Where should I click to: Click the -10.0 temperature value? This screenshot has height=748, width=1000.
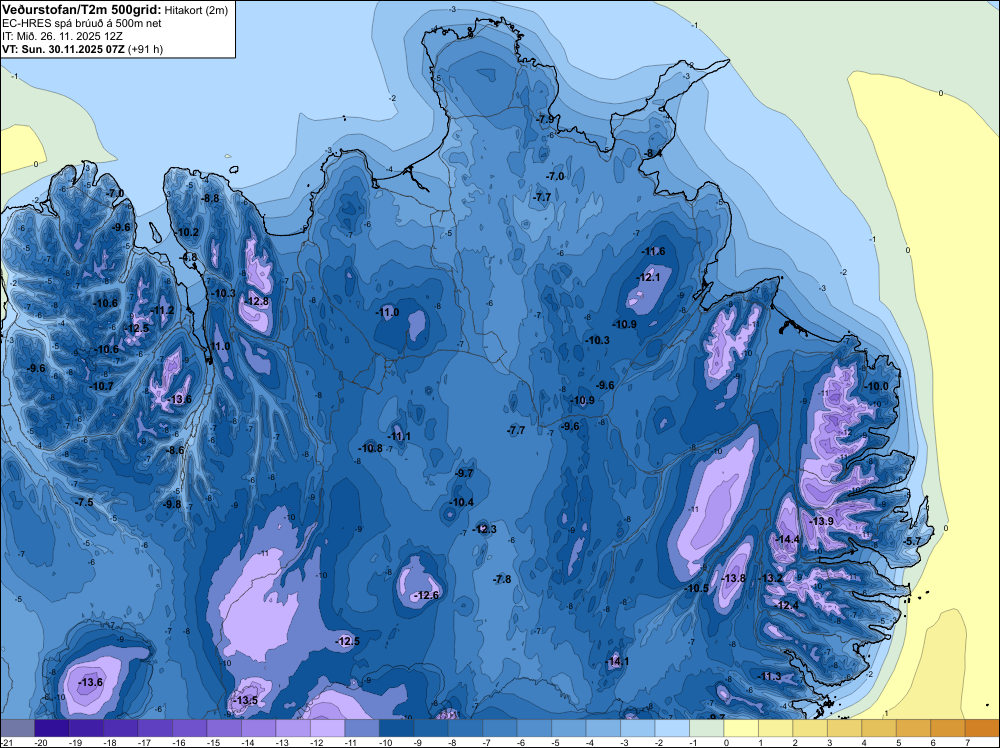876,386
